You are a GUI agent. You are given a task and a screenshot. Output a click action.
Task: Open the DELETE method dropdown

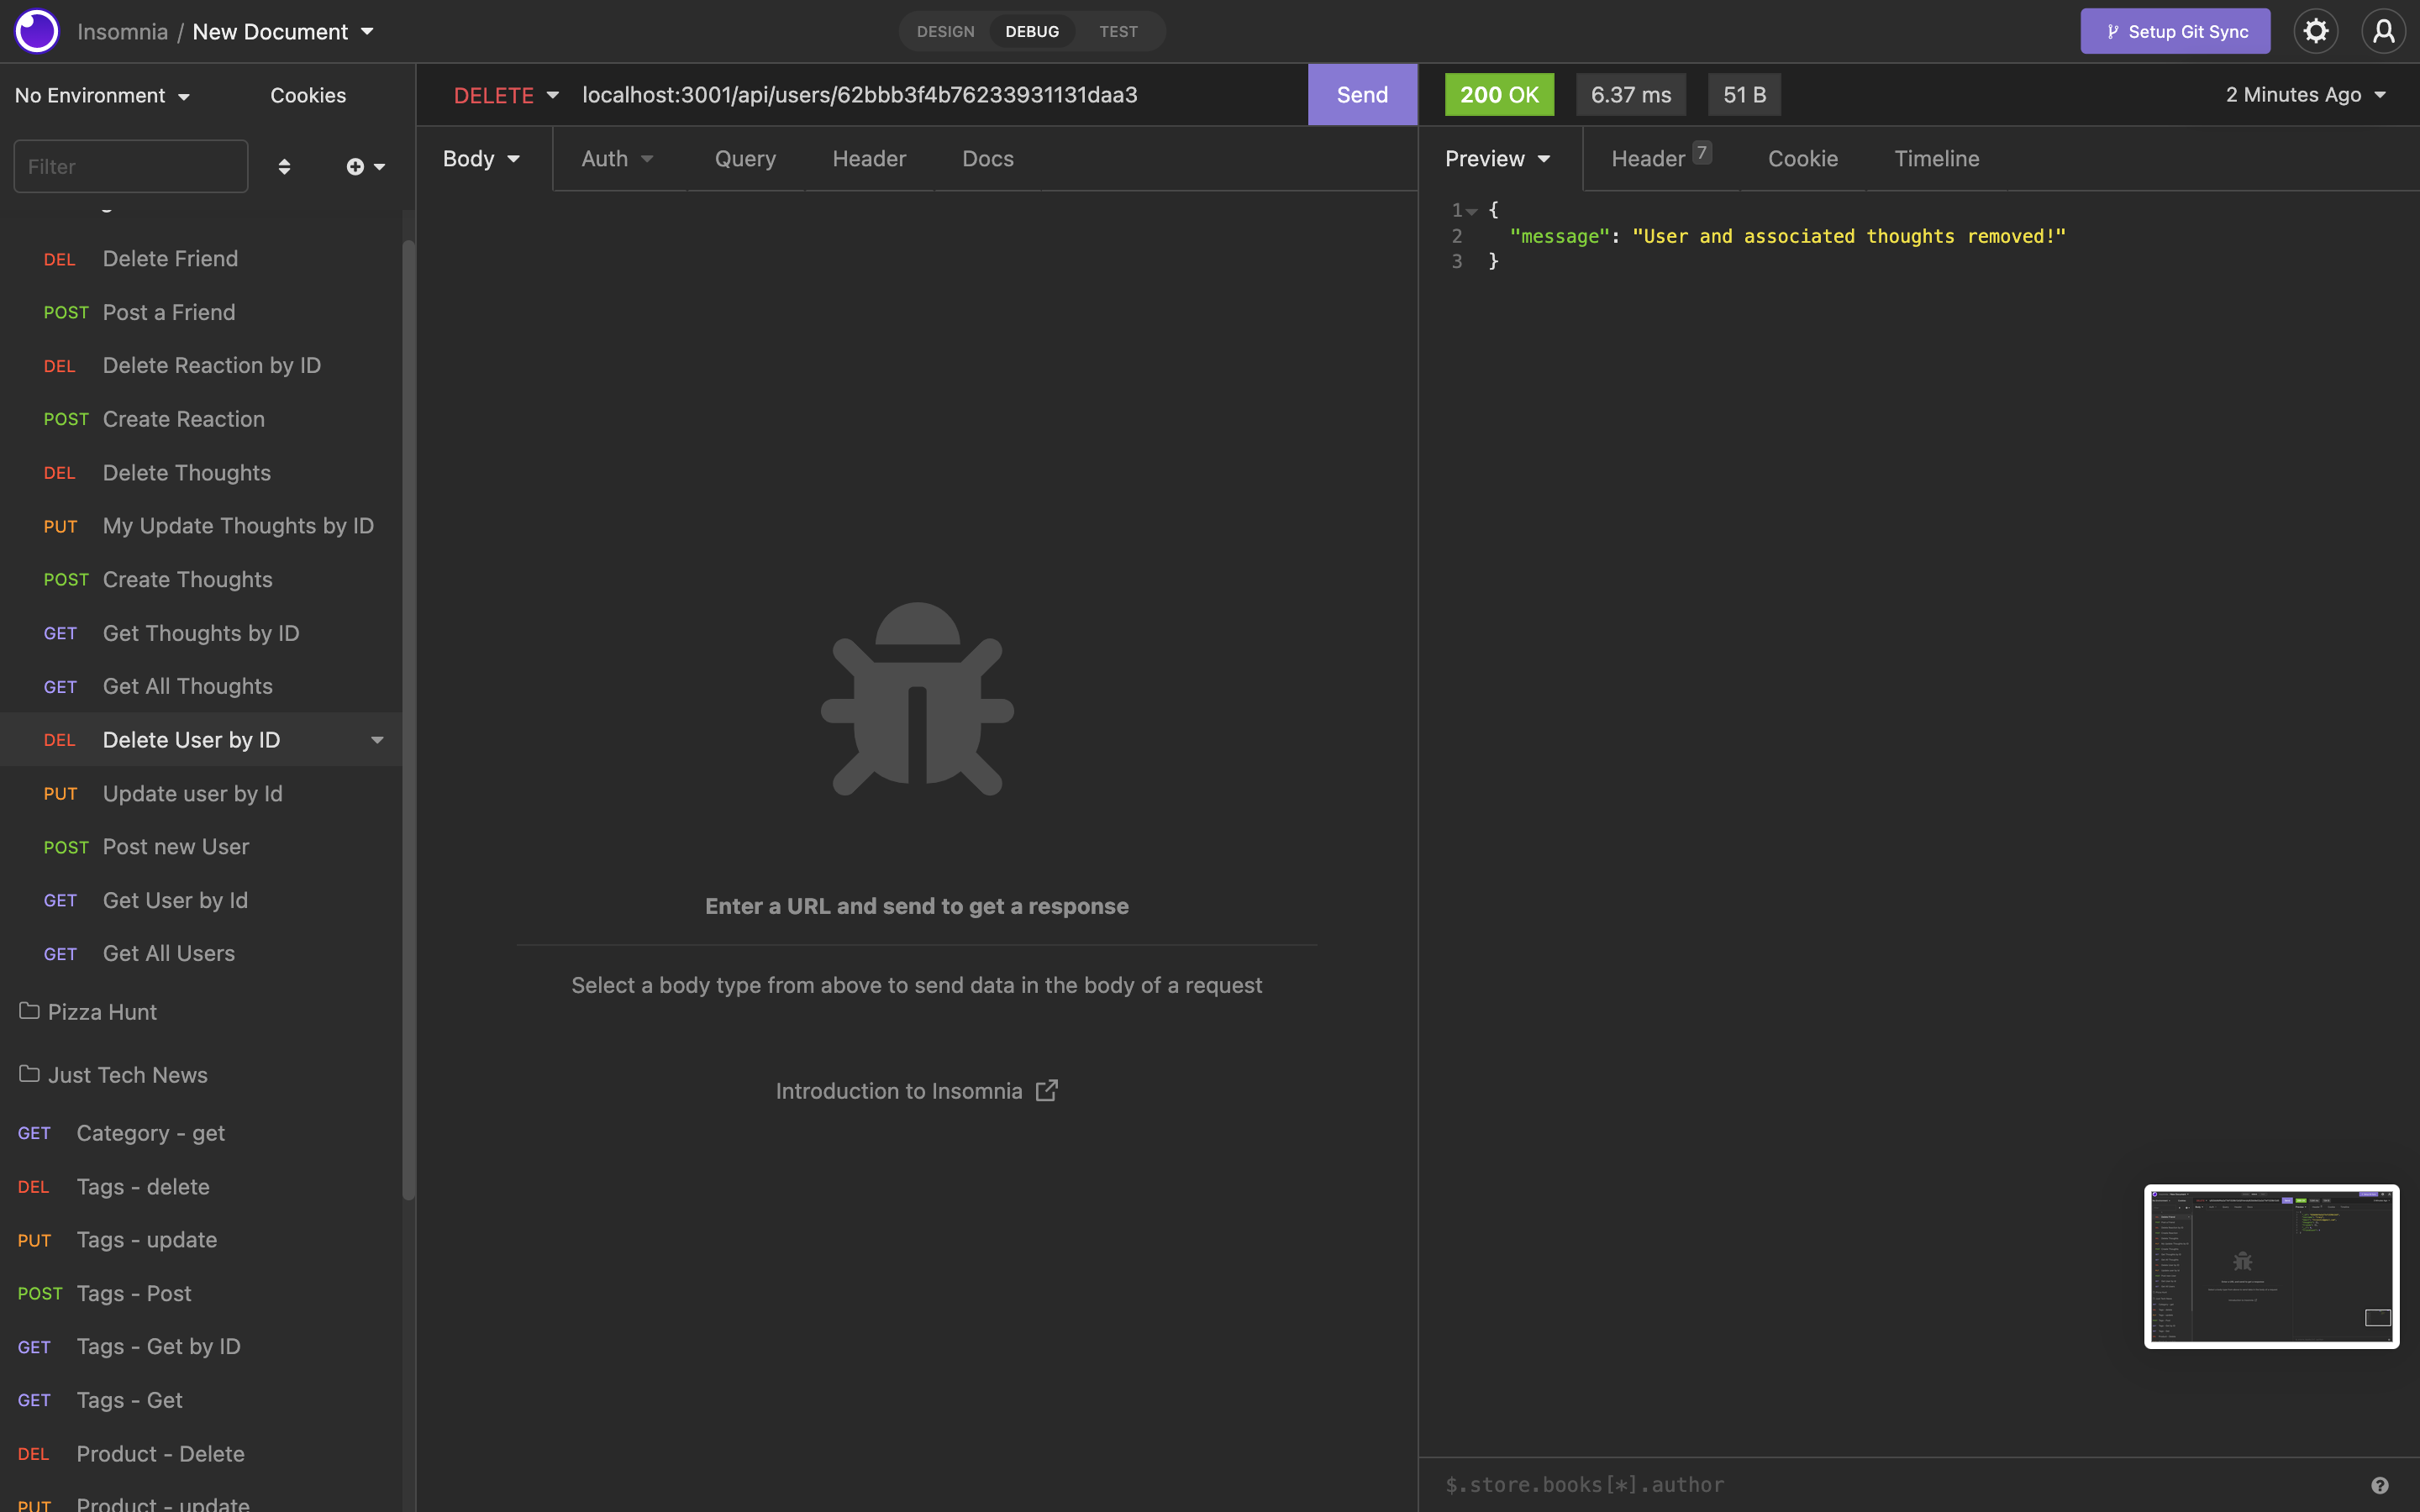[x=506, y=94]
